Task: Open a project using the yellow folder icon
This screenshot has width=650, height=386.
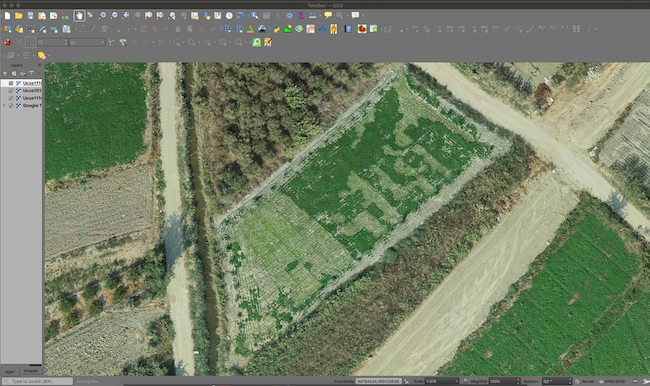Action: click(x=19, y=16)
